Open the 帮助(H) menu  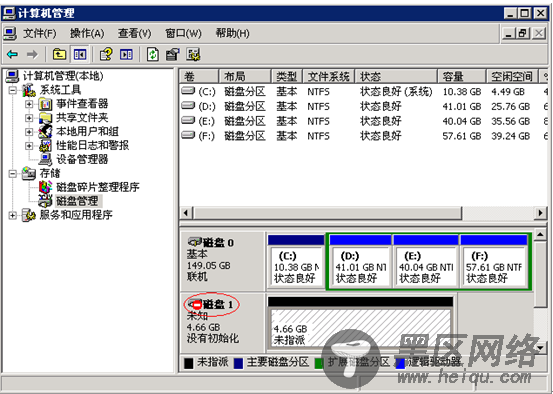click(232, 34)
